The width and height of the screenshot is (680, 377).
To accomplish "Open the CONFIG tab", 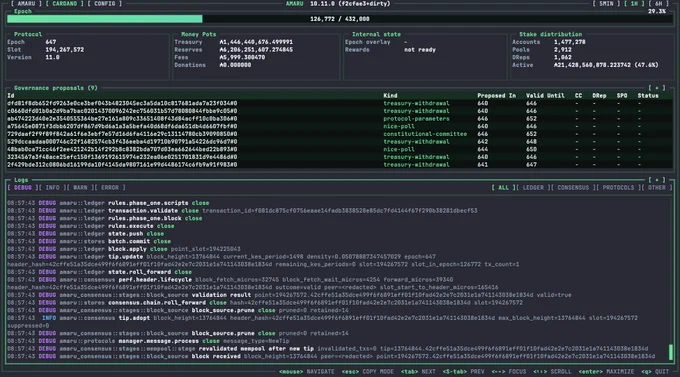I will [x=105, y=3].
